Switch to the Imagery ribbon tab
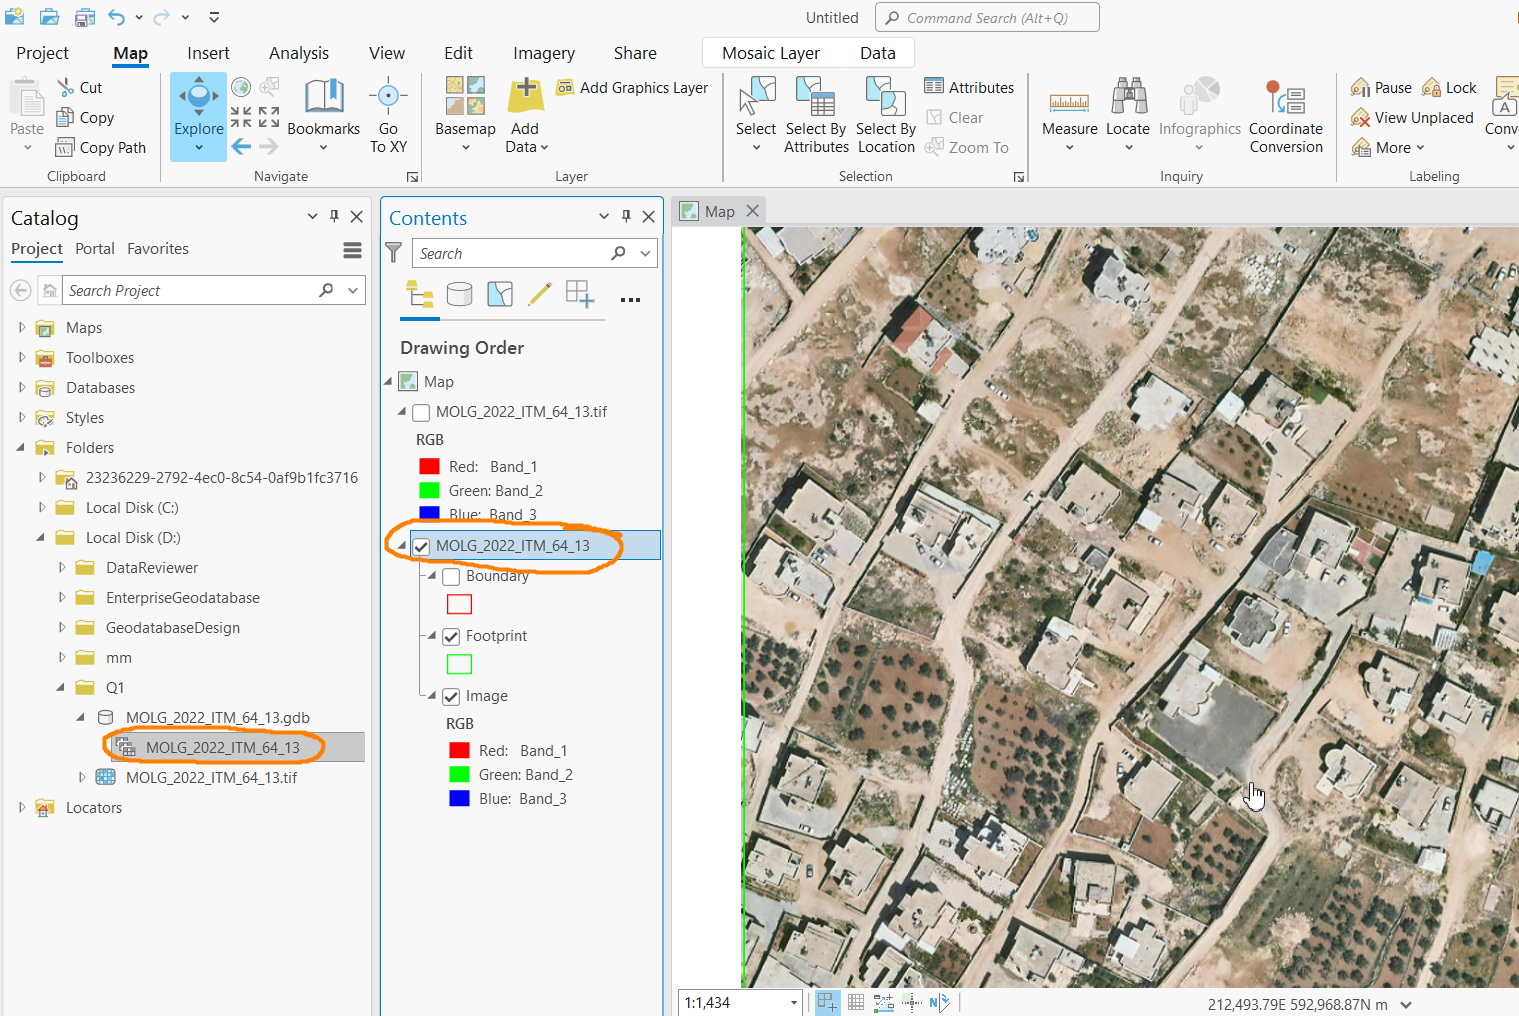The width and height of the screenshot is (1519, 1016). click(x=543, y=53)
